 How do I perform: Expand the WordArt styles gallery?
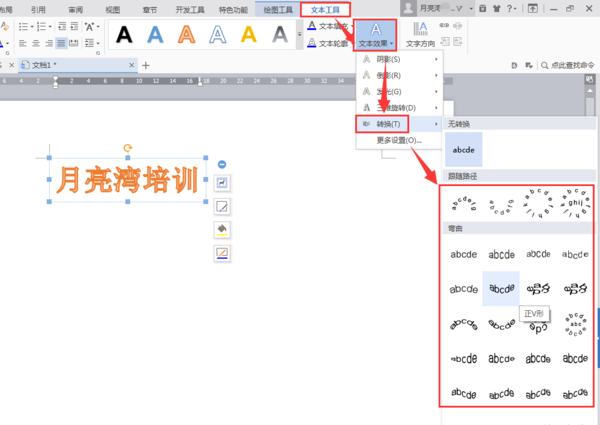[300, 34]
